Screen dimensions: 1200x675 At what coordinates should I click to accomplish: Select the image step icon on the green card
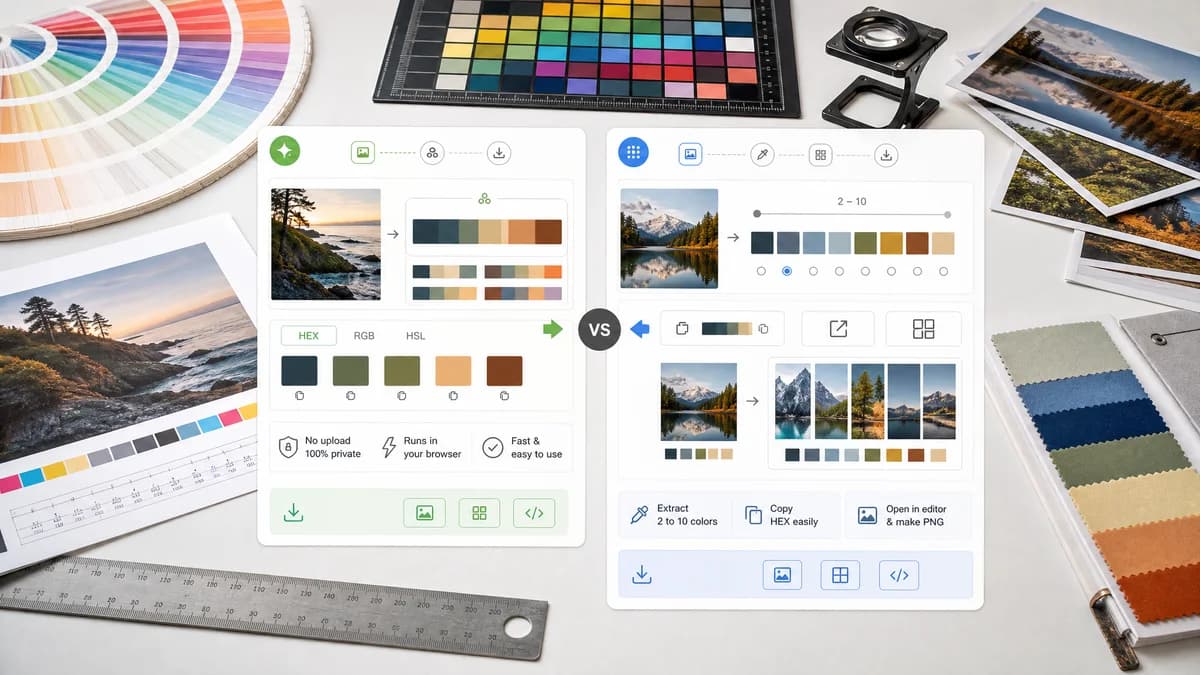[362, 153]
